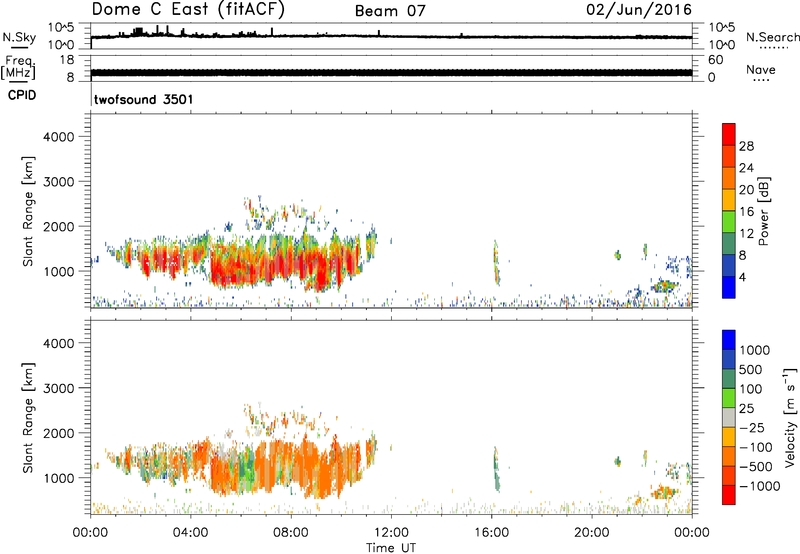
Task: Select the Slant Range axis title of velocity panel
Action: click(x=28, y=418)
